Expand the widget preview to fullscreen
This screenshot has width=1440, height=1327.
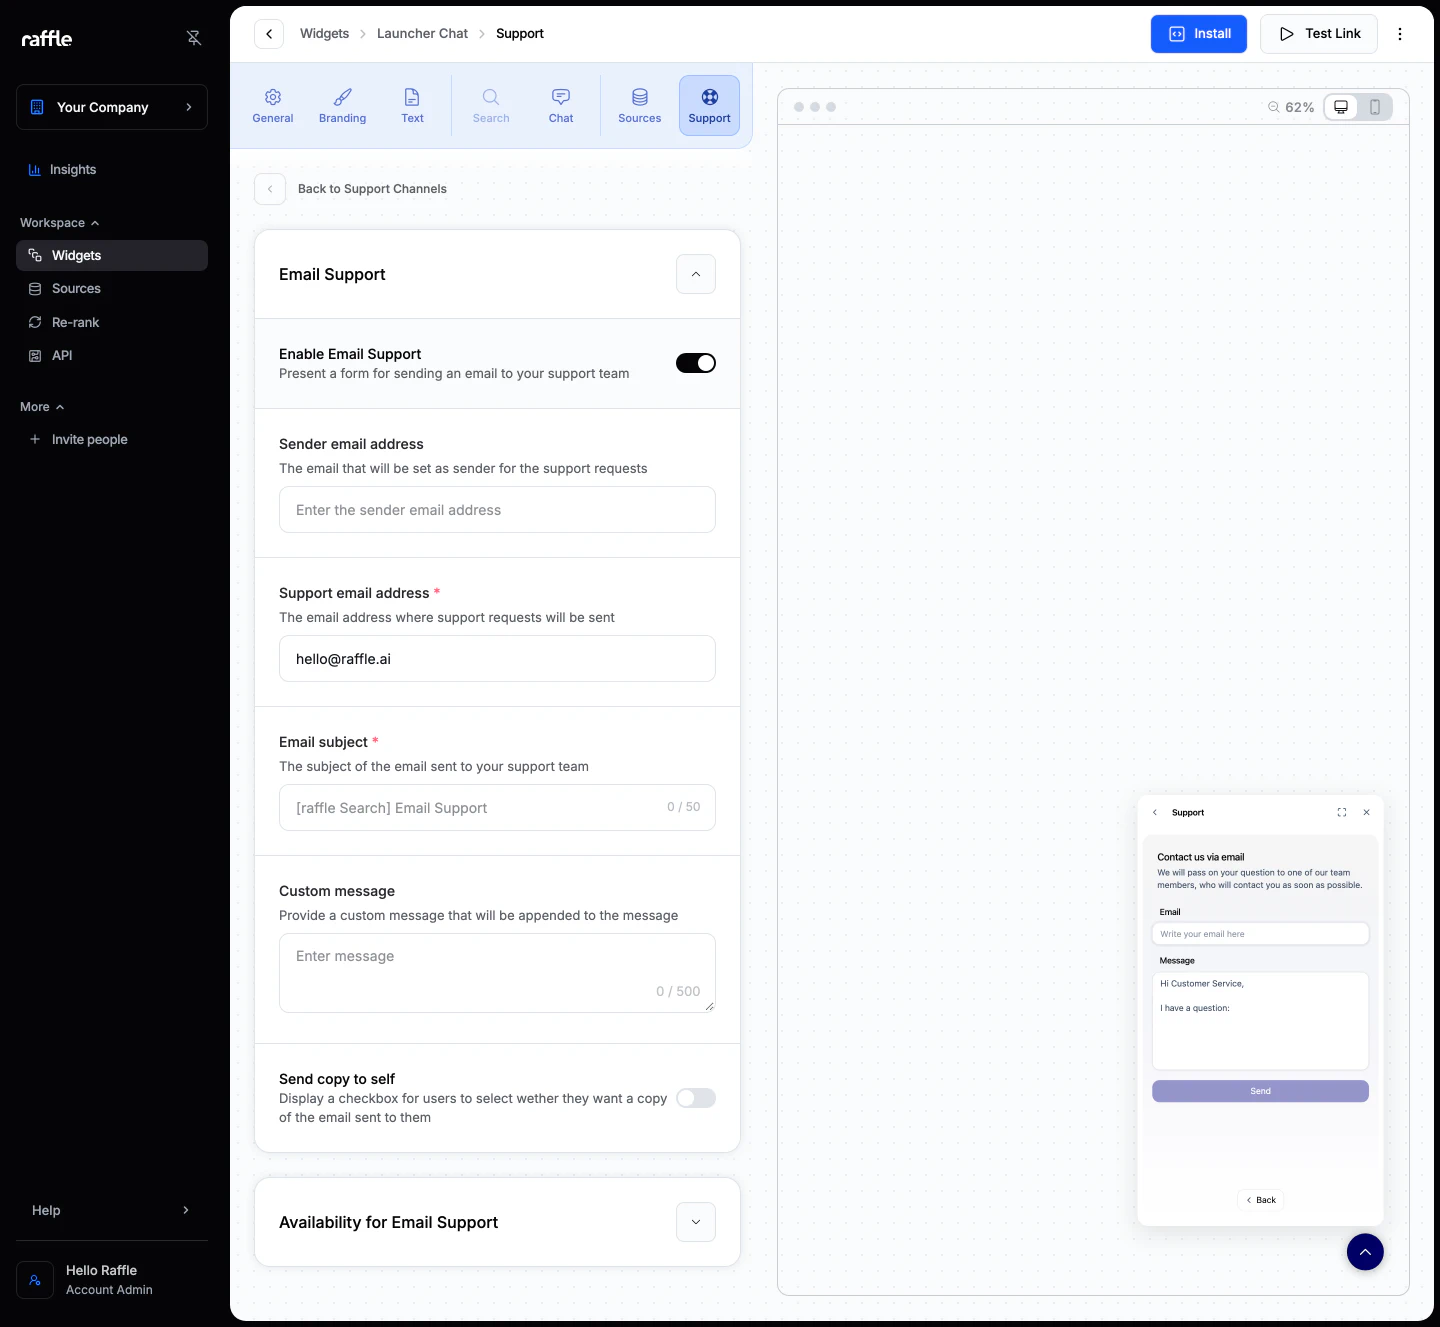click(1342, 812)
